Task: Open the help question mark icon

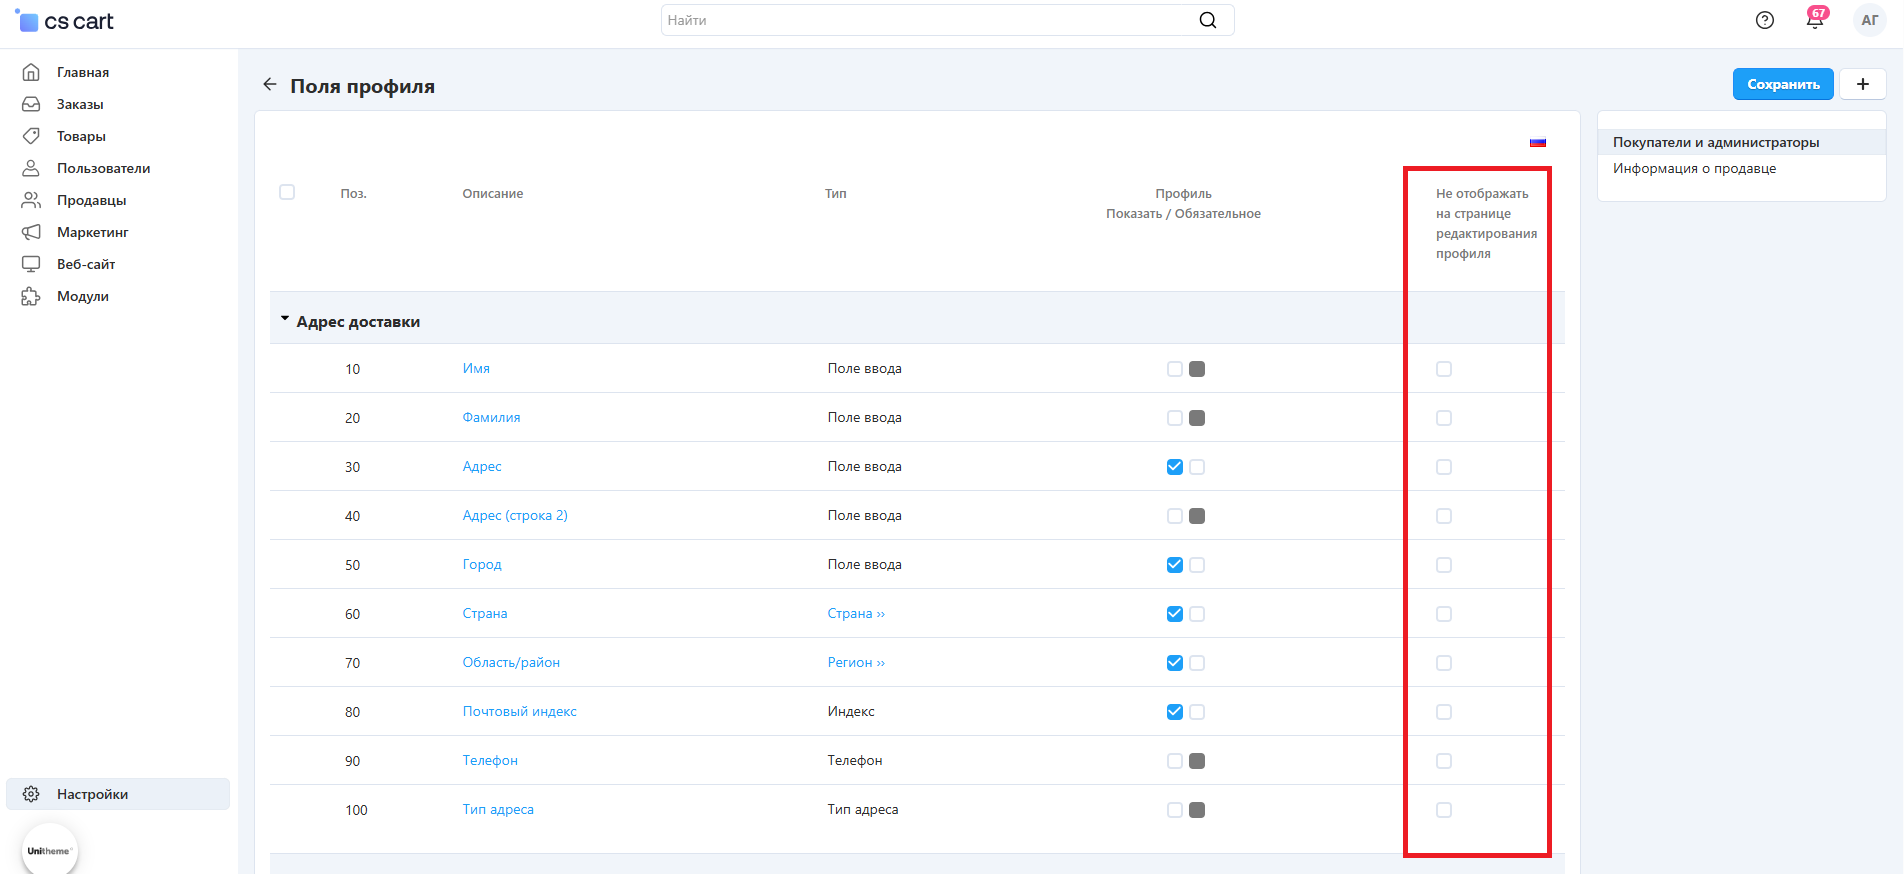Action: (1764, 20)
